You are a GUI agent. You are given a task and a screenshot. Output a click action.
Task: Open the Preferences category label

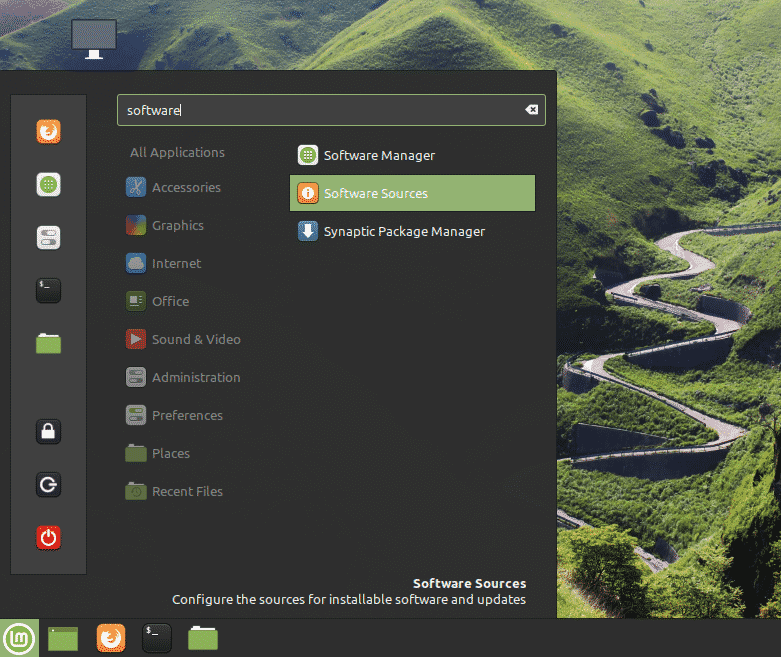tap(187, 415)
